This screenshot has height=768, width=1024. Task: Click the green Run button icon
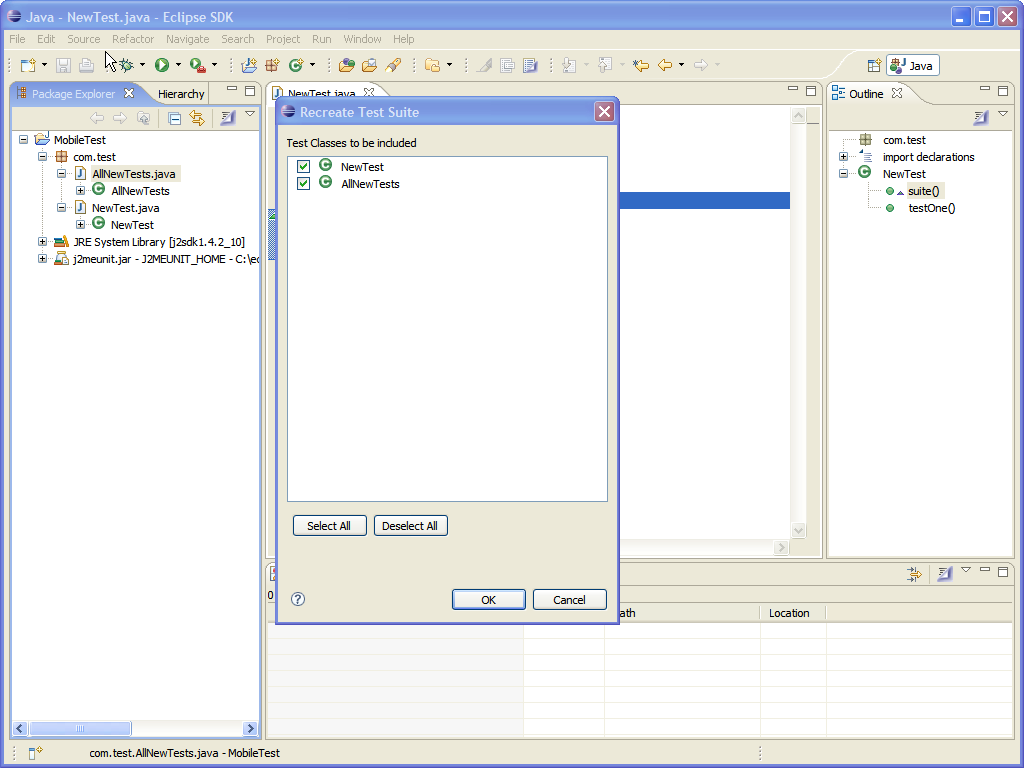161,65
